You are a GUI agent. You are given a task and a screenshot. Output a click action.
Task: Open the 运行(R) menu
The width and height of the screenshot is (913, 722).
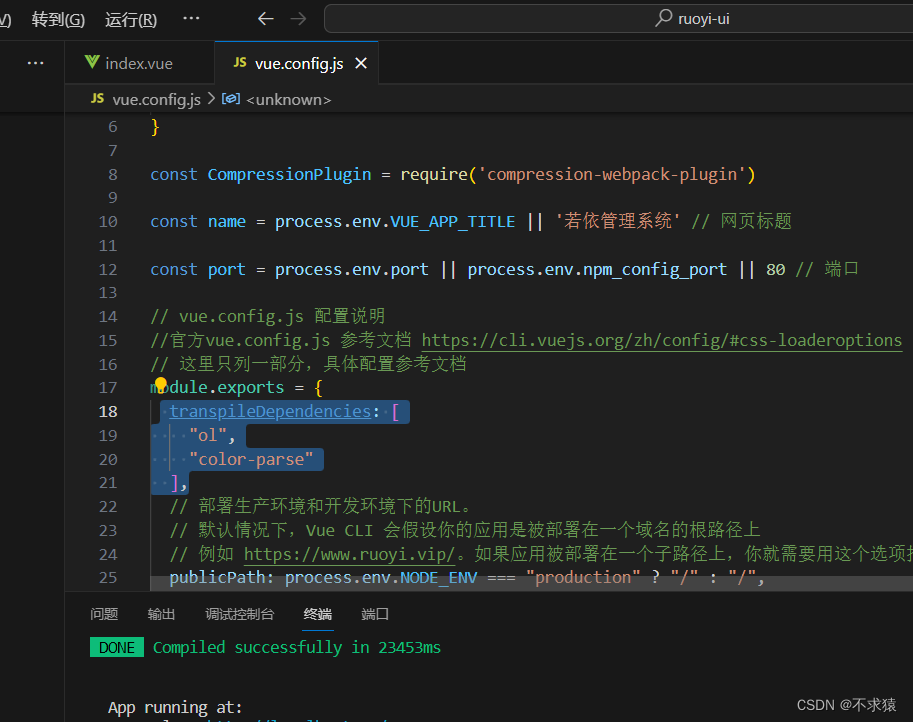click(131, 20)
